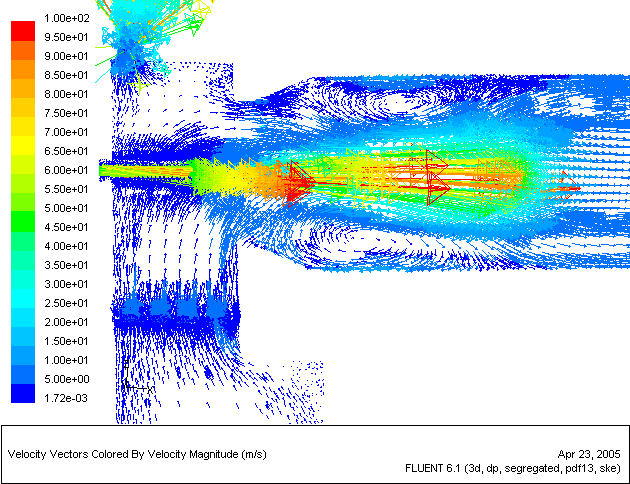Click the 5.50e+01 legend label
630x484 pixels.
[66, 190]
